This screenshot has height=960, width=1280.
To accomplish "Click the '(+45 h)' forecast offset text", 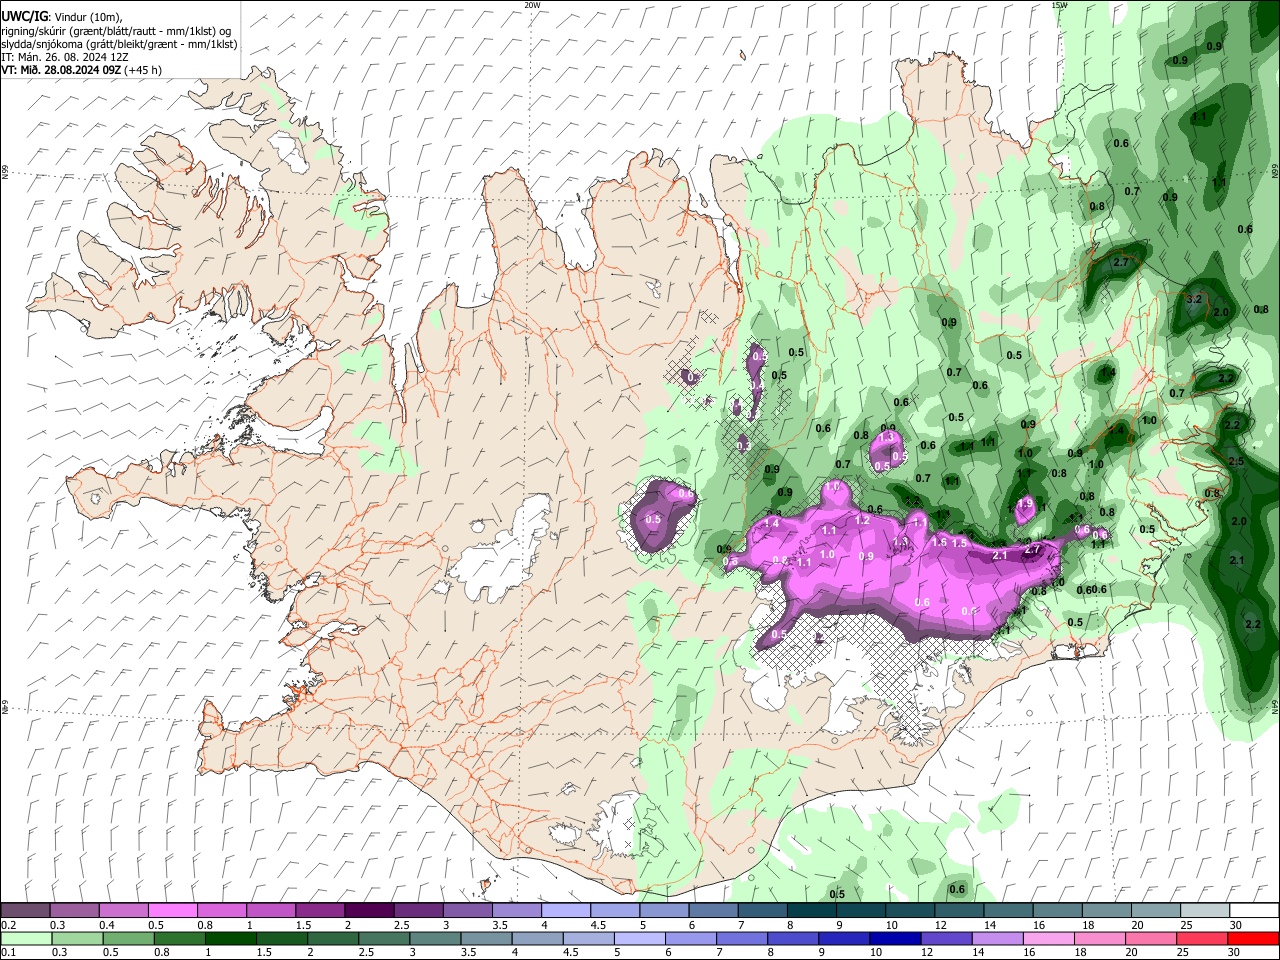I will [143, 70].
